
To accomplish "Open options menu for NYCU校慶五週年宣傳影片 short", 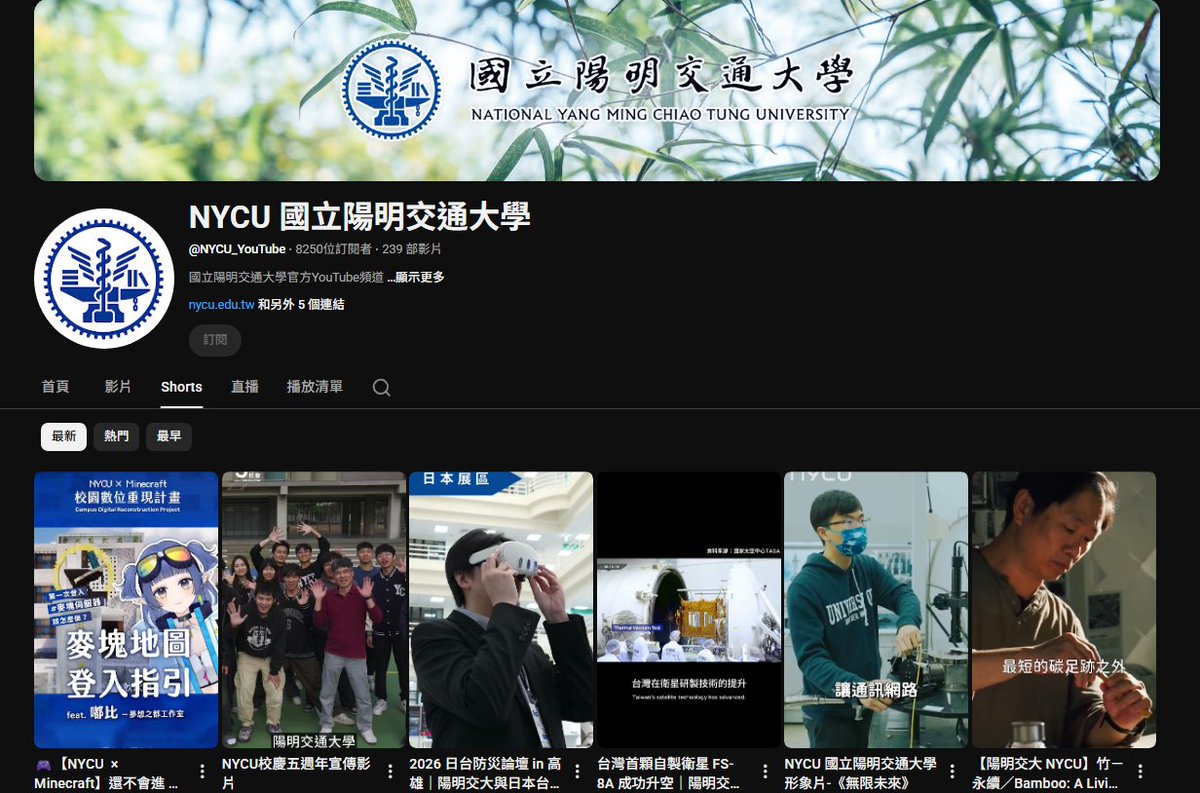I will [x=390, y=771].
